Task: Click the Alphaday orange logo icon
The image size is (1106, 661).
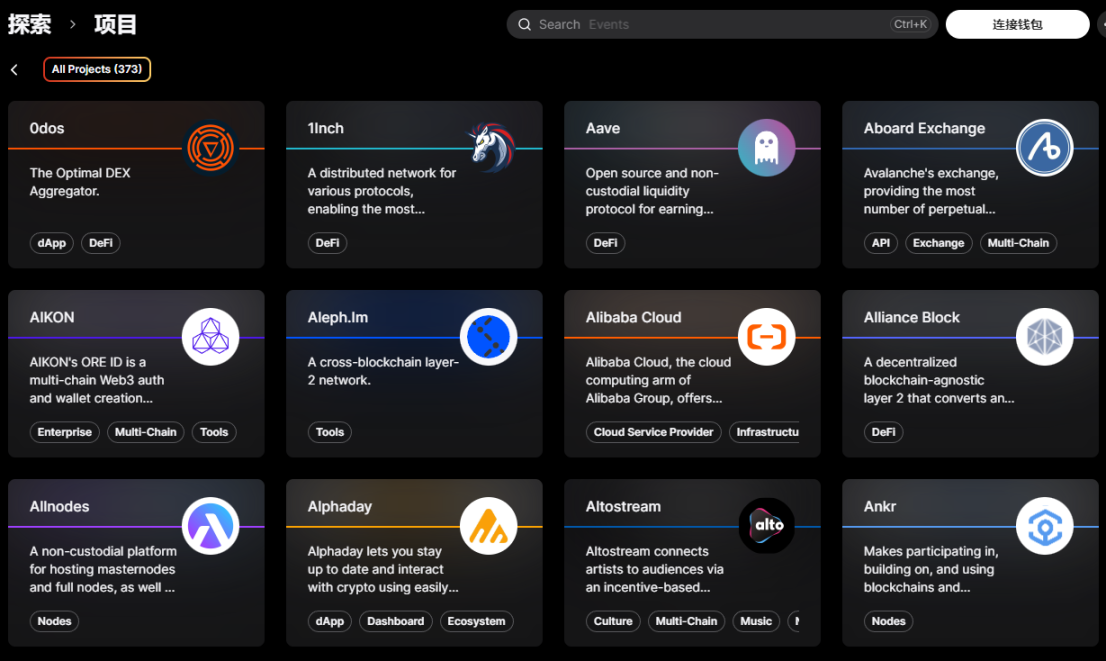Action: 489,526
